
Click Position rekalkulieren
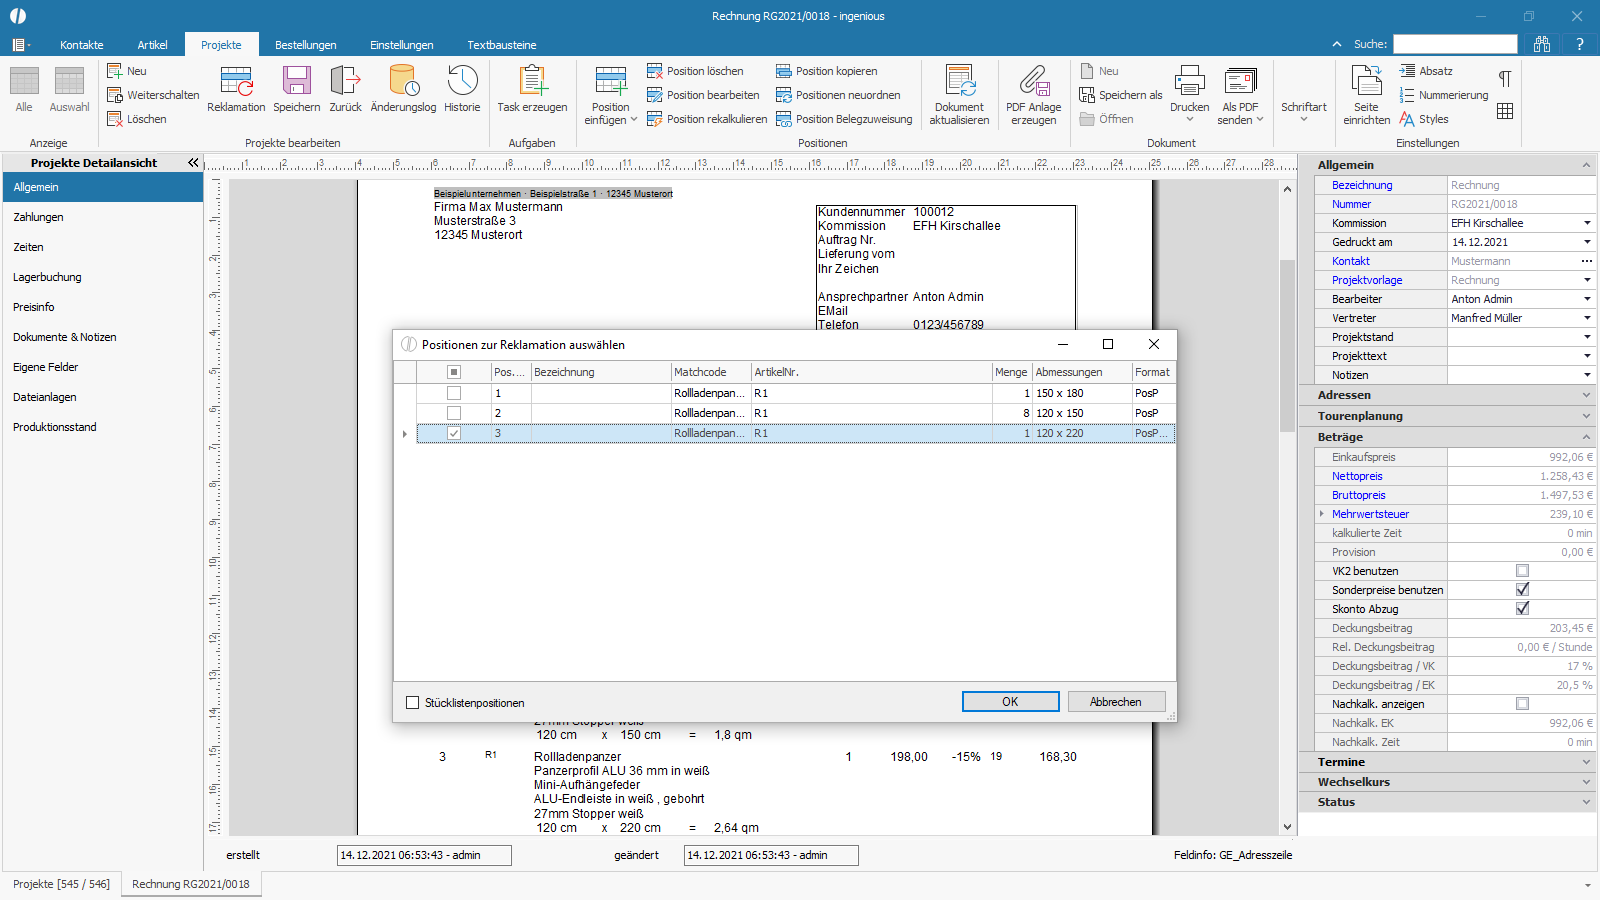point(707,119)
